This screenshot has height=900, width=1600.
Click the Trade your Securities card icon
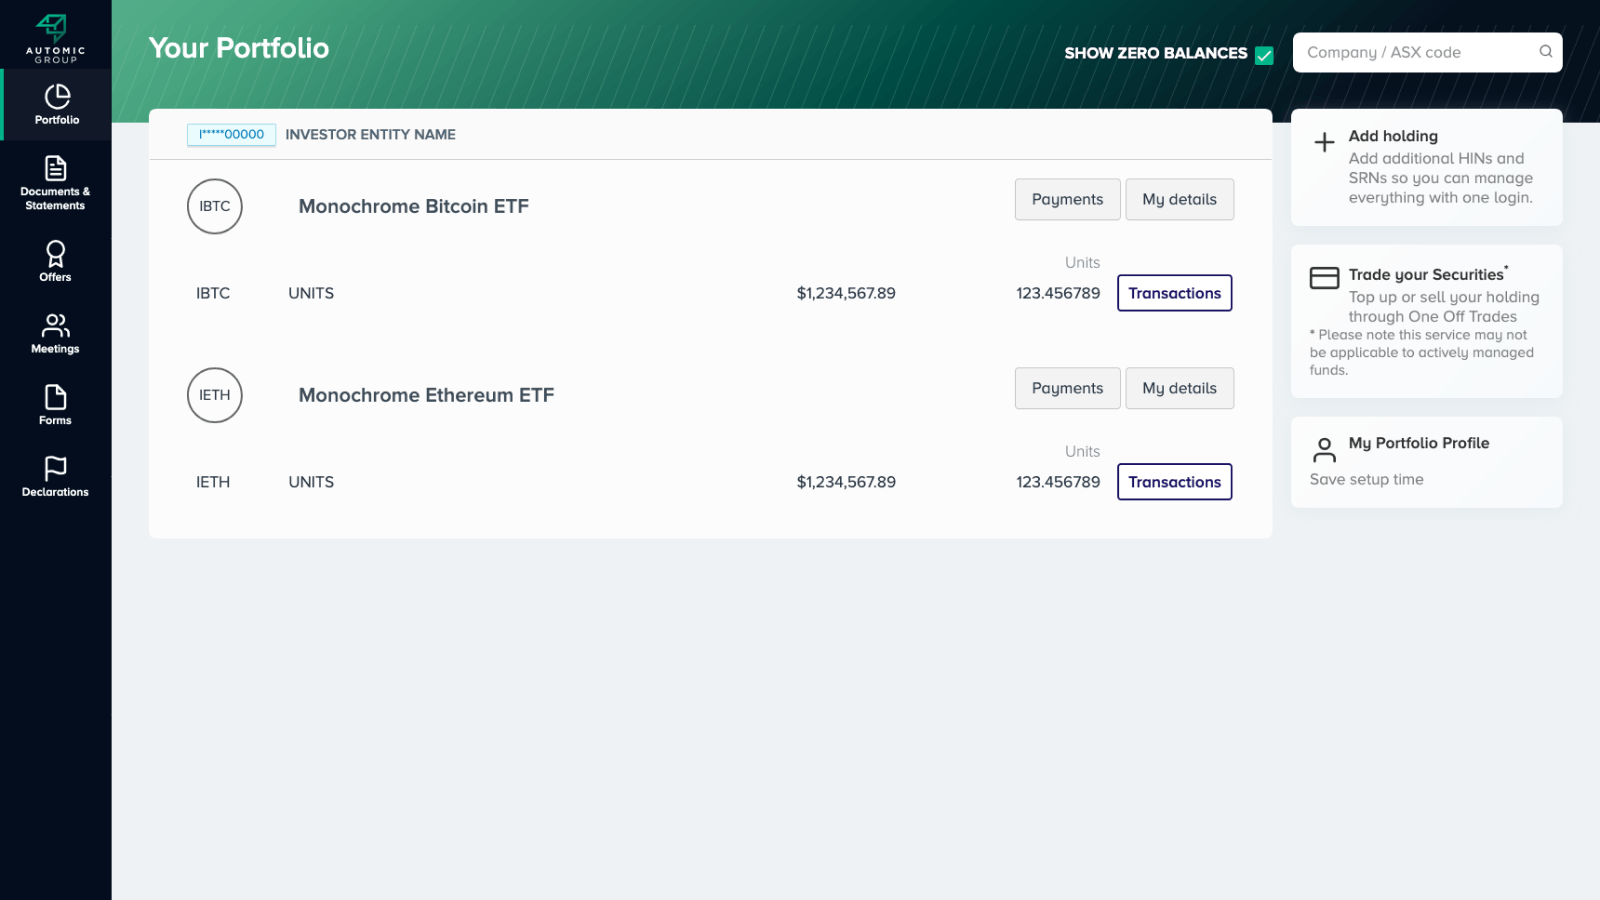pos(1324,278)
